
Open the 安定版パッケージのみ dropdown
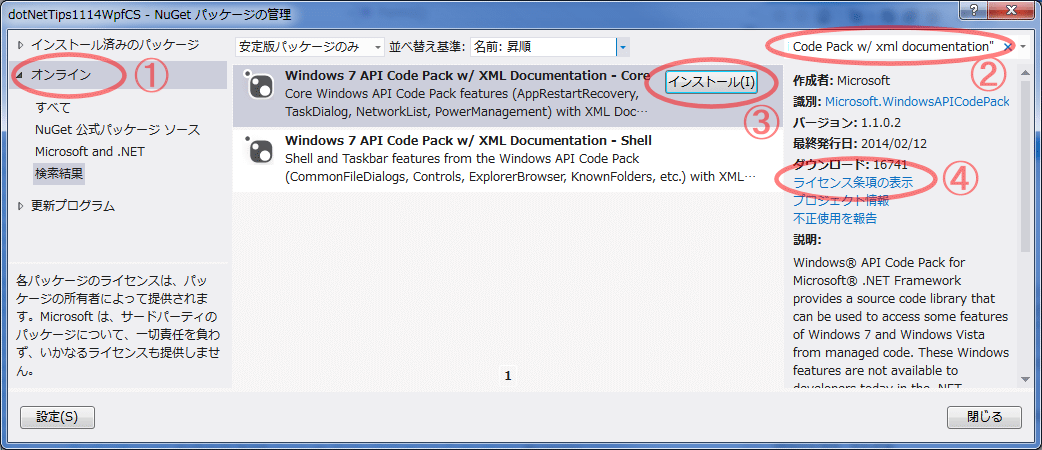click(310, 47)
